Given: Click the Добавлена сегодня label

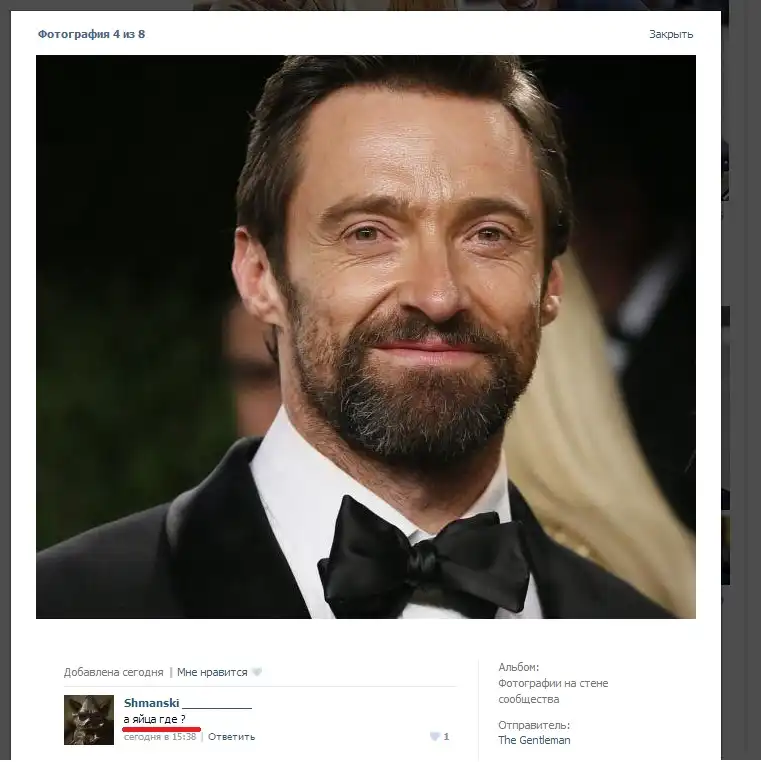Looking at the screenshot, I should coord(113,672).
